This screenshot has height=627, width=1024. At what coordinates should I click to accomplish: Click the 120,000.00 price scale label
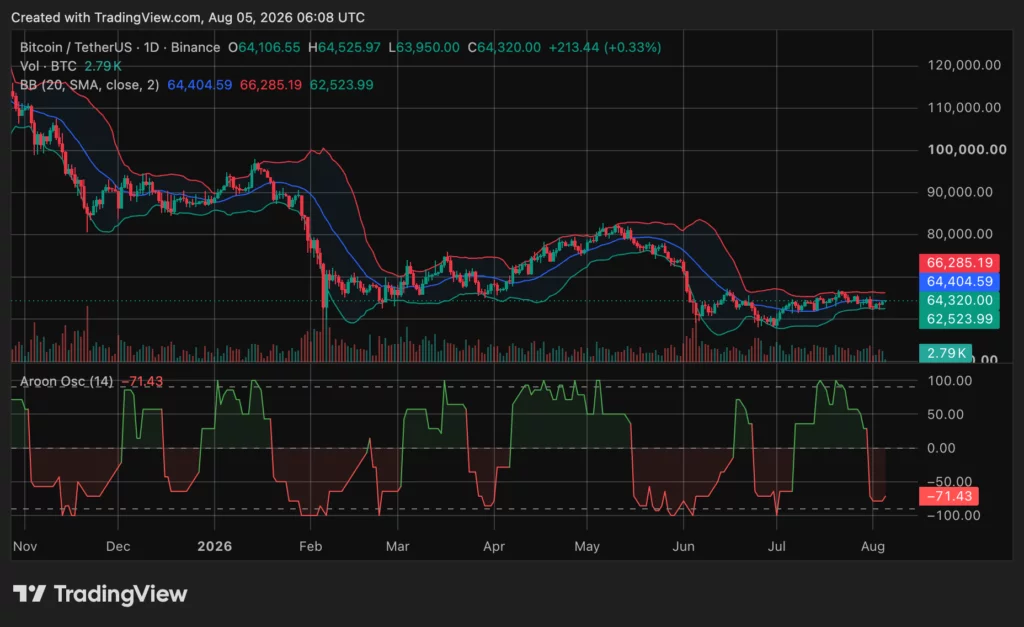[964, 65]
